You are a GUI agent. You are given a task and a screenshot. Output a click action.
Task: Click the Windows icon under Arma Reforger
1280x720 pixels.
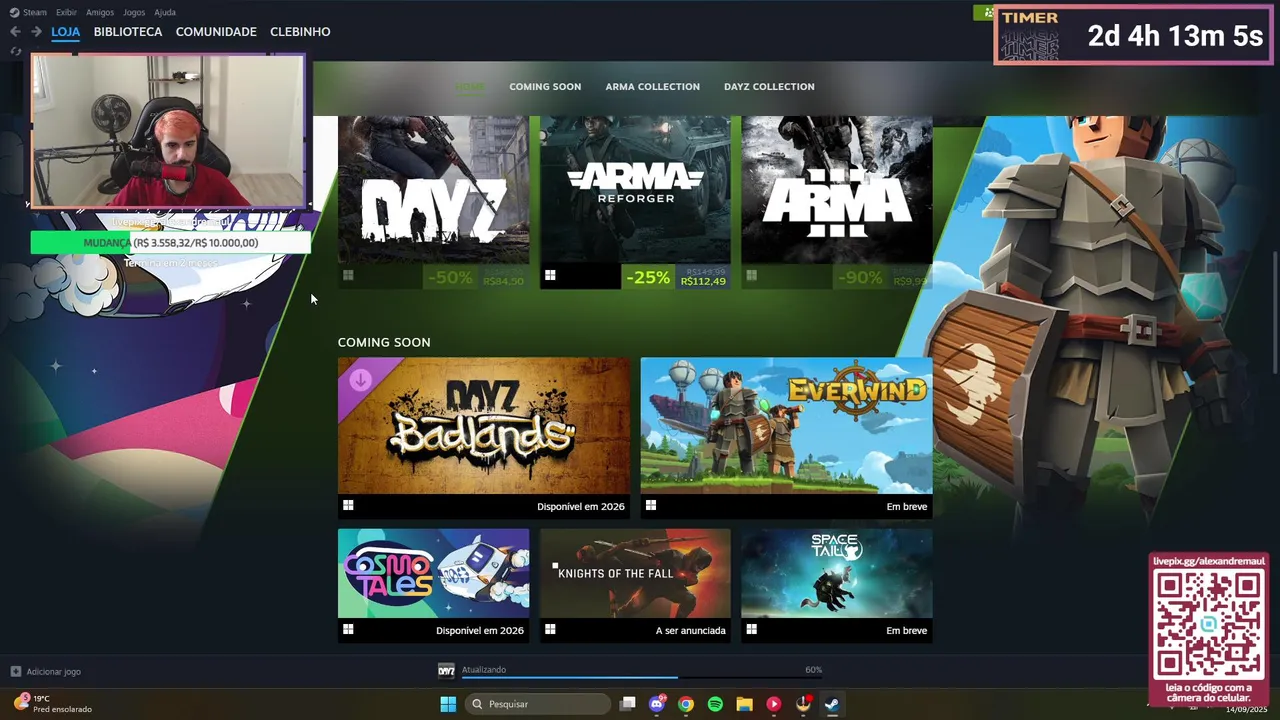[550, 275]
